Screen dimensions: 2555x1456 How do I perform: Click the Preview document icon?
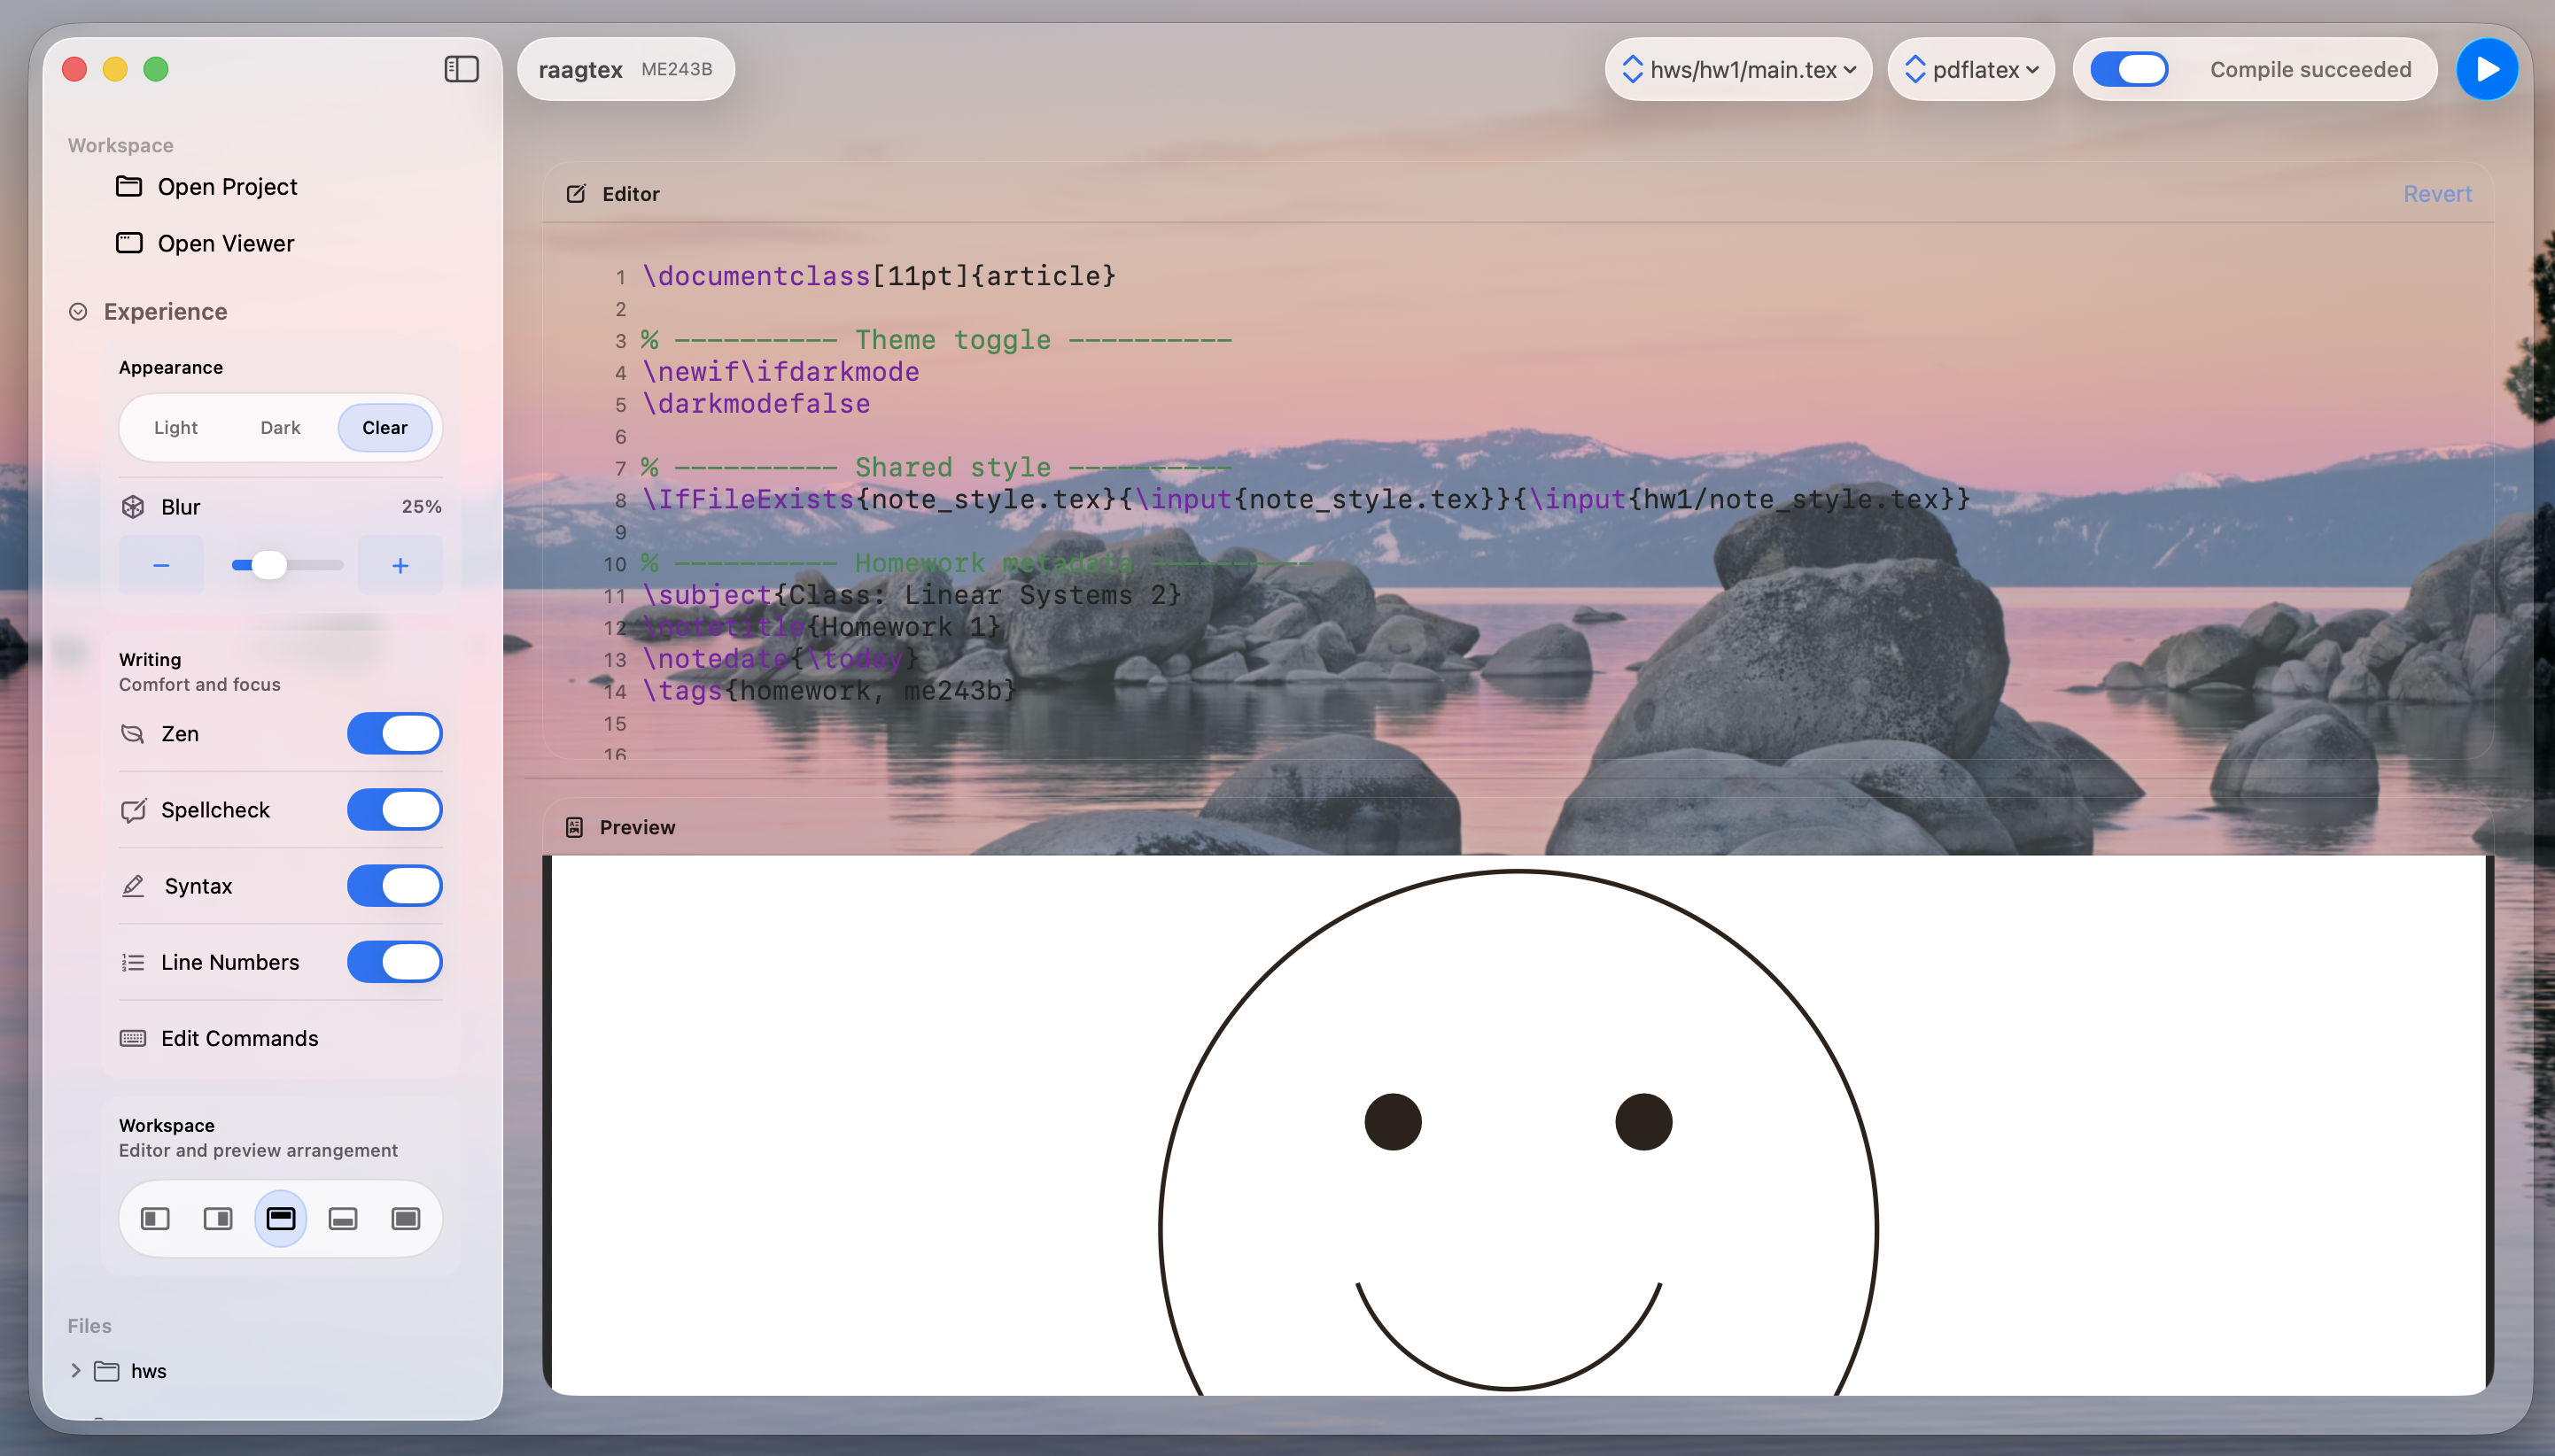[x=574, y=827]
